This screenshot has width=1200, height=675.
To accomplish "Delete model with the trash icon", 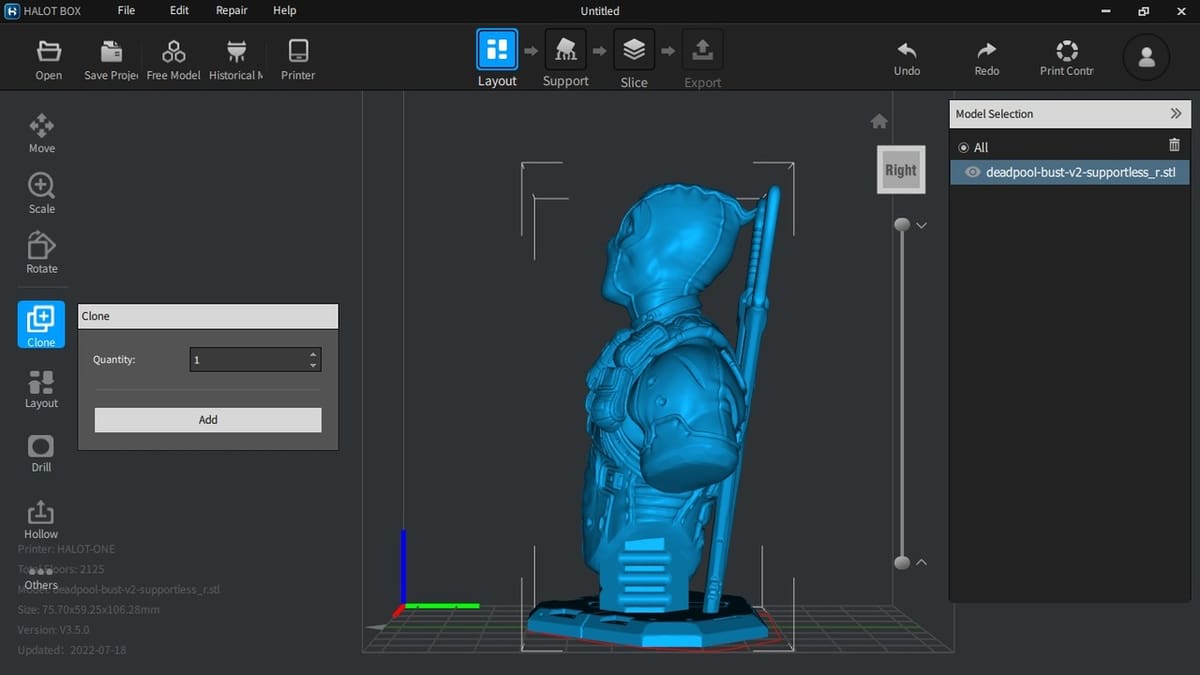I will click(1174, 146).
